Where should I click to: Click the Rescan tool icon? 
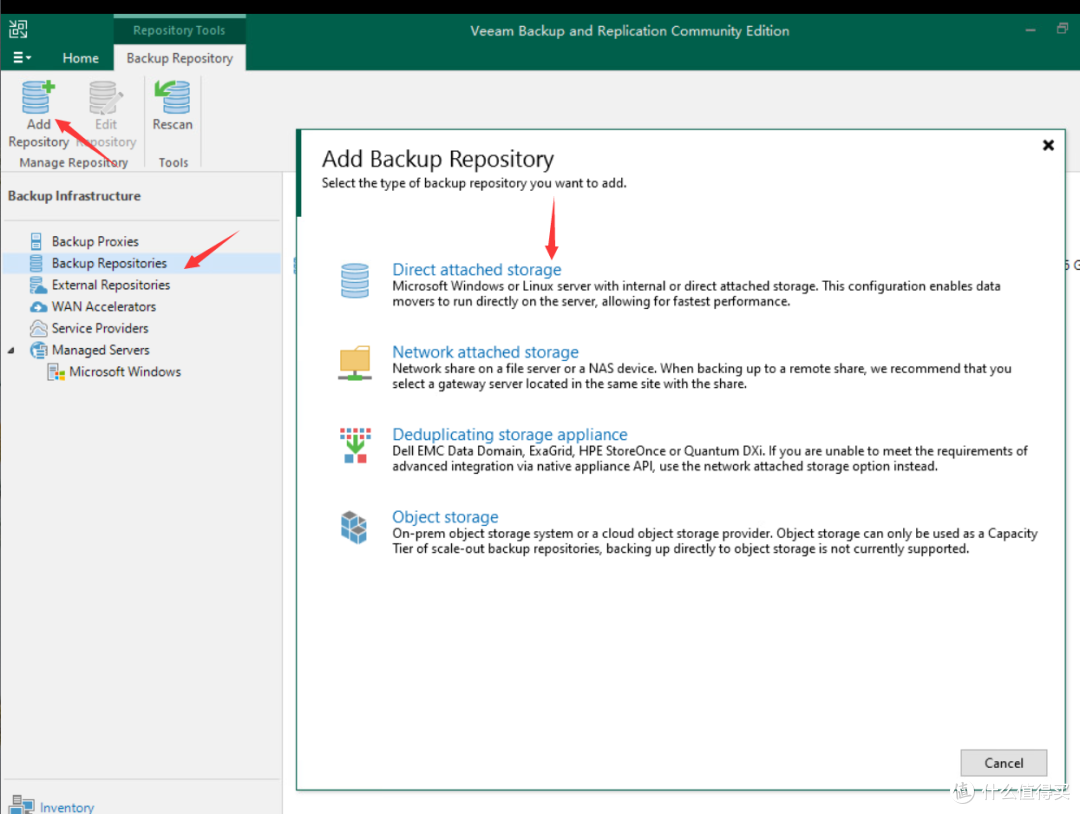172,97
